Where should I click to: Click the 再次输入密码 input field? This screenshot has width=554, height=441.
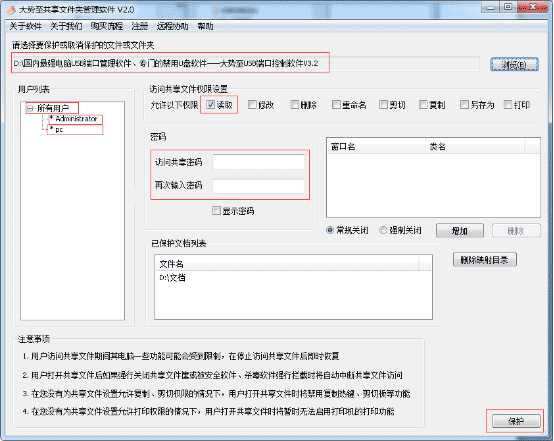click(259, 186)
